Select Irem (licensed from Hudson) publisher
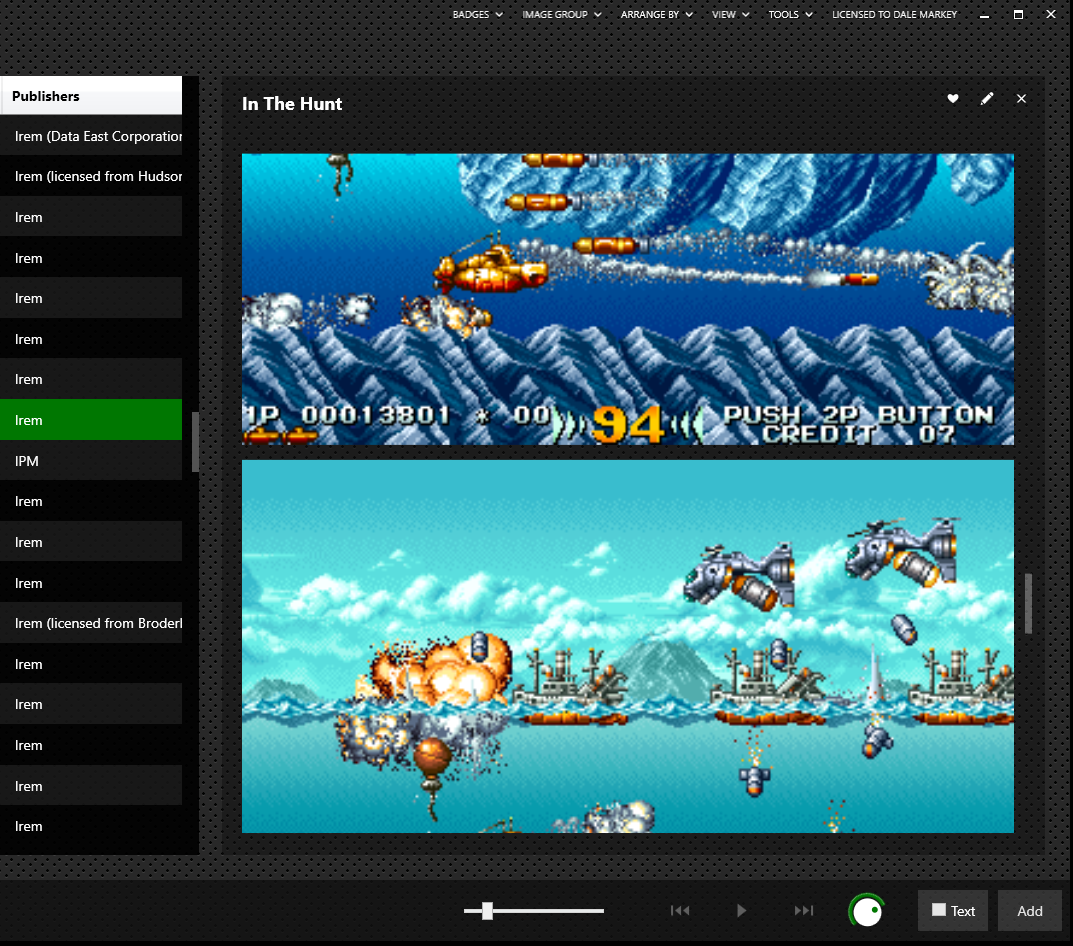Image resolution: width=1073 pixels, height=946 pixels. [91, 176]
